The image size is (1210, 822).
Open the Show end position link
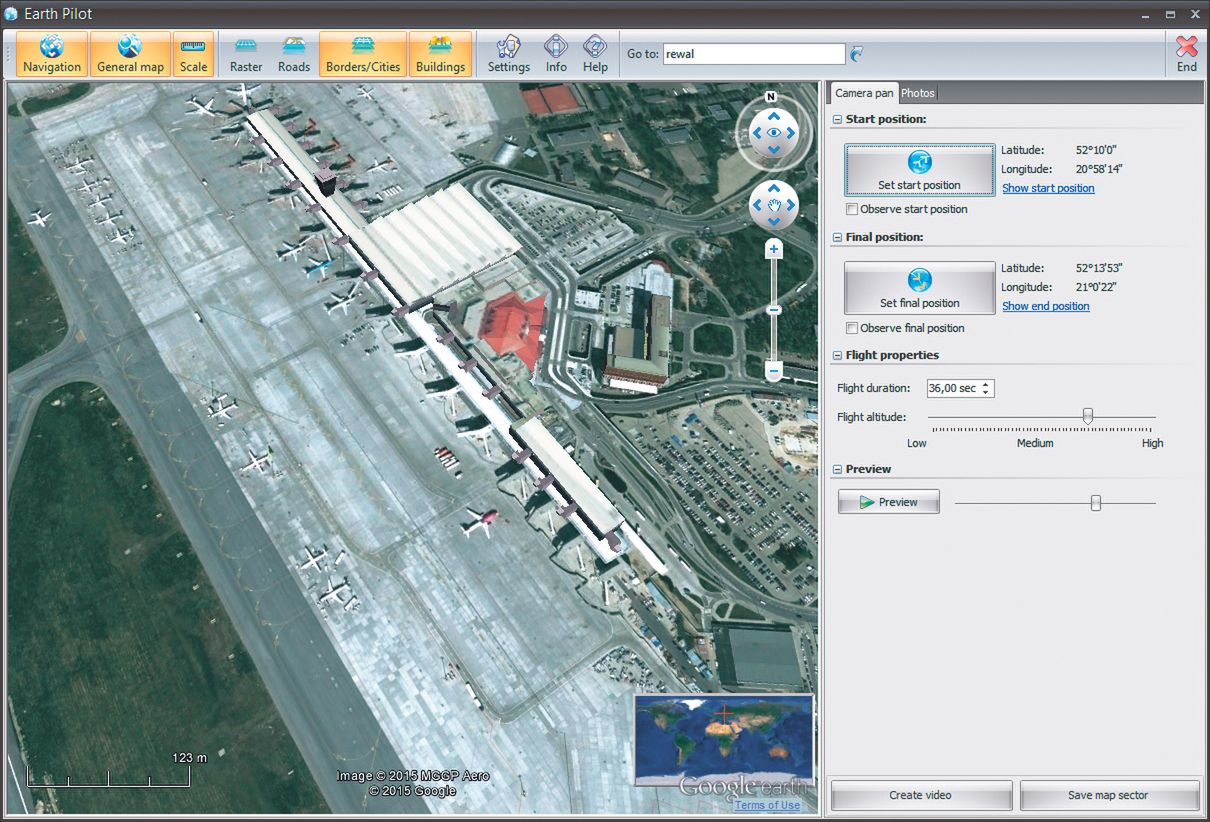[1045, 306]
